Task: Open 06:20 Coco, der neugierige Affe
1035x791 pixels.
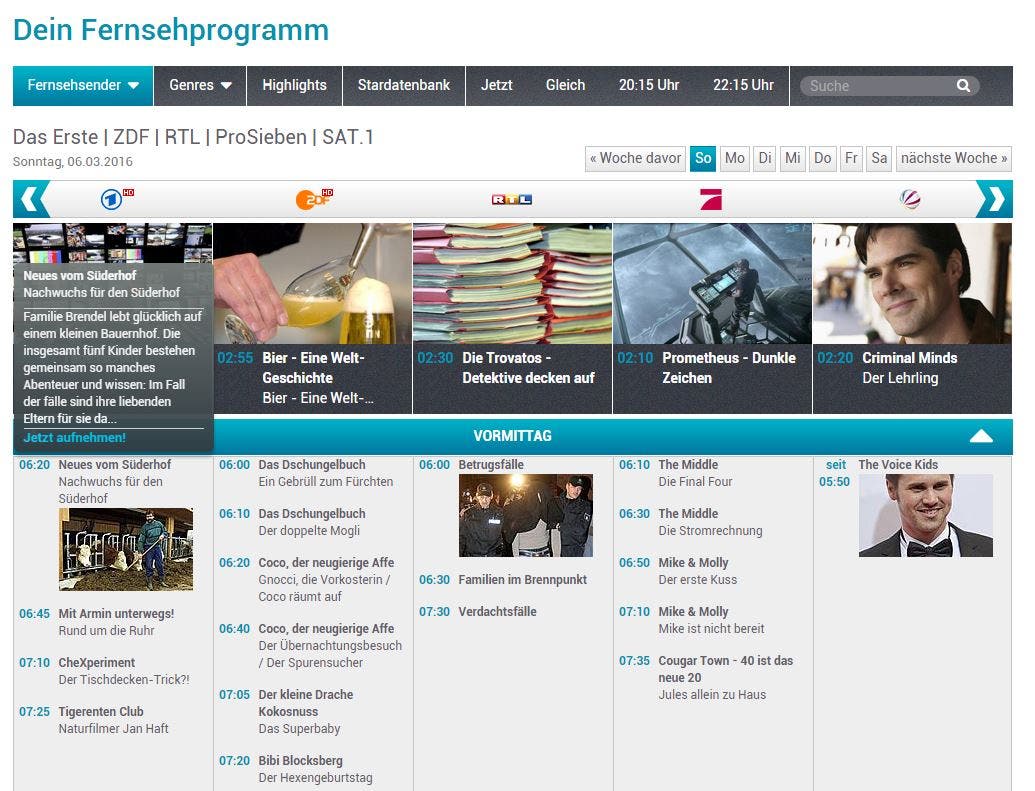Action: (x=326, y=563)
